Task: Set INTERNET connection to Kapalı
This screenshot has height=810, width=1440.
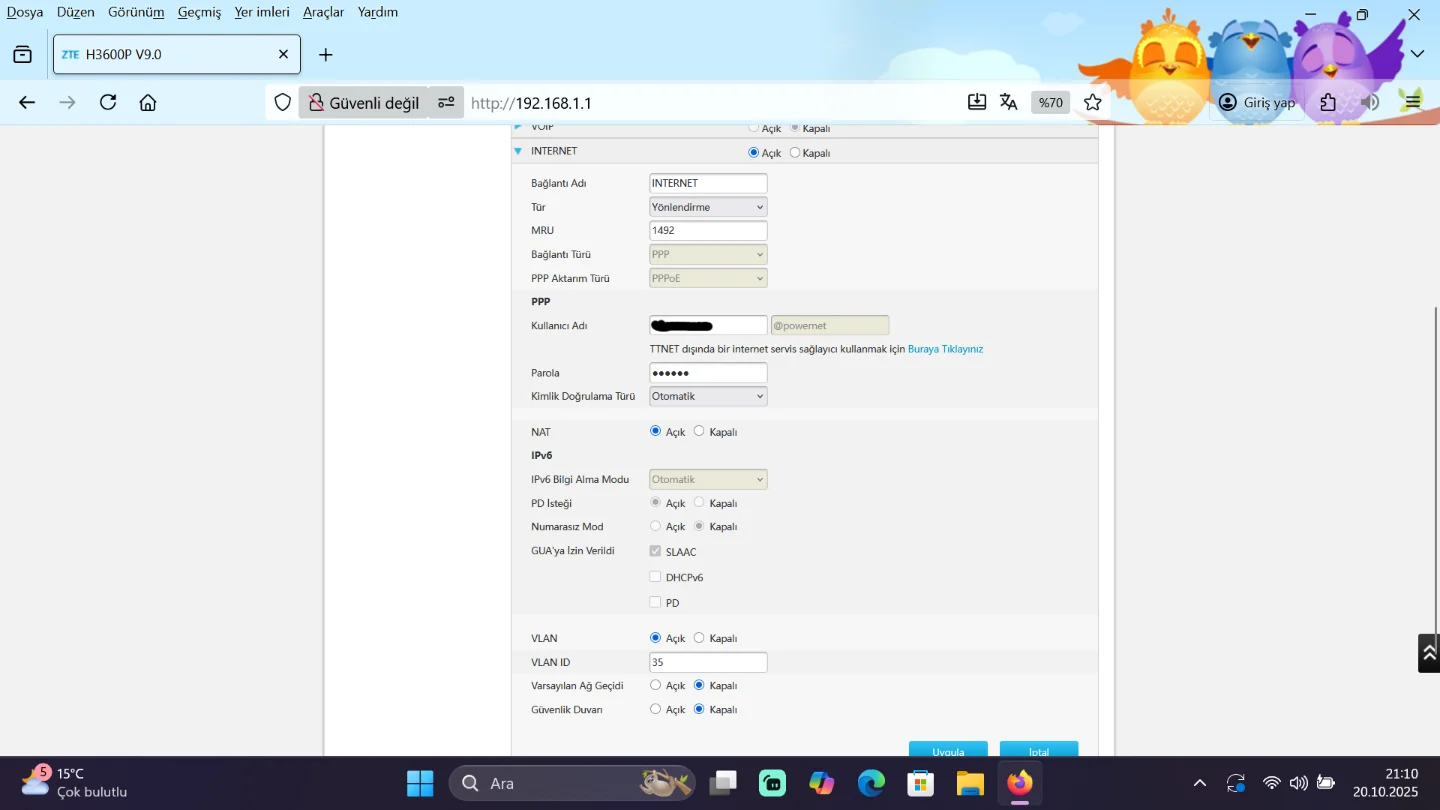Action: (x=795, y=153)
